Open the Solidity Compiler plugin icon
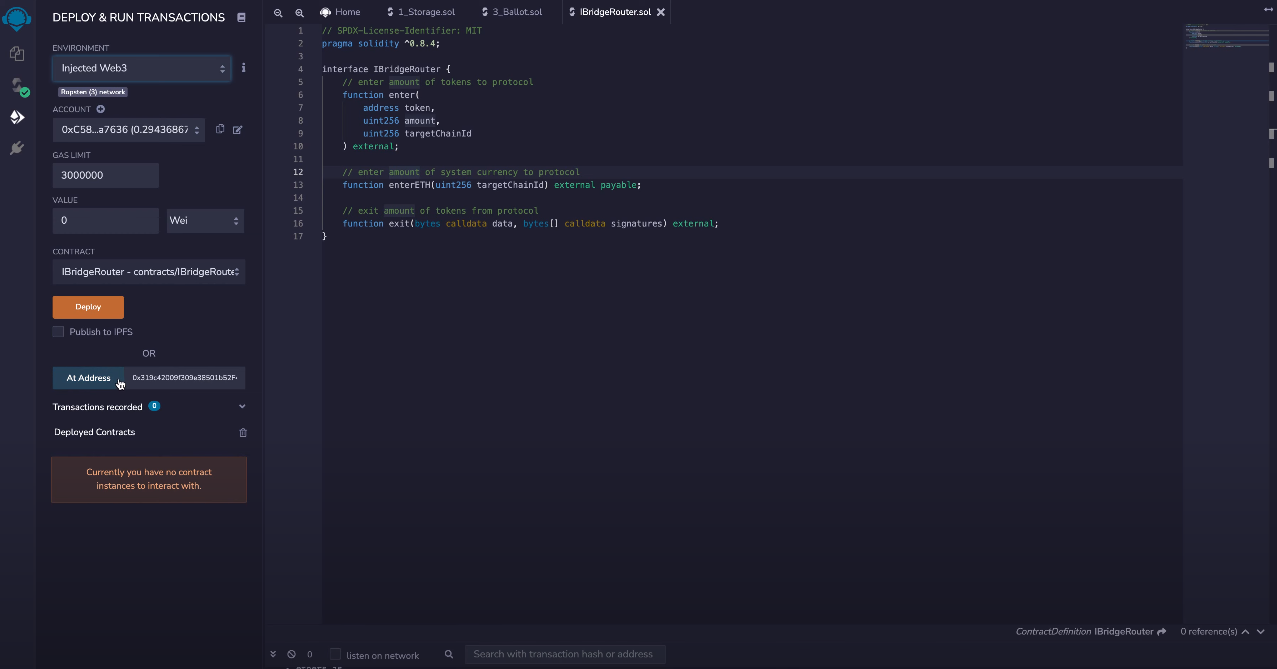 coord(16,86)
